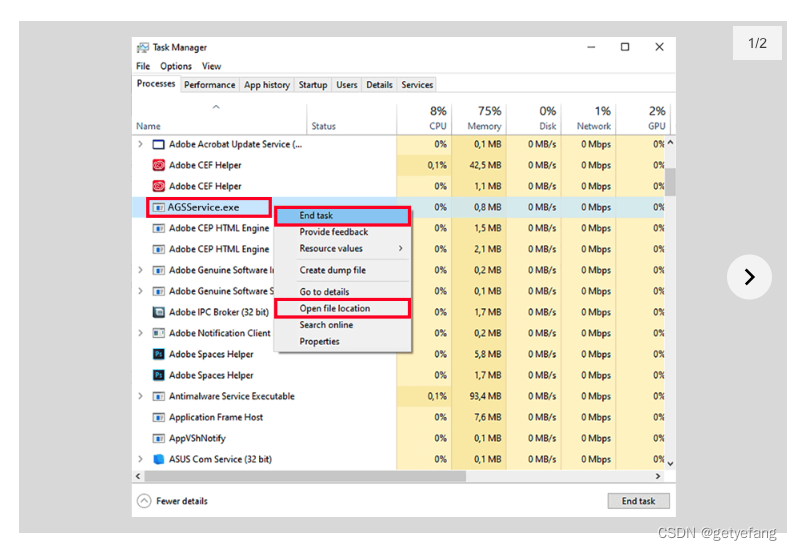Sort by the Memory column header
Screen dimensions: 792x550
[479, 119]
